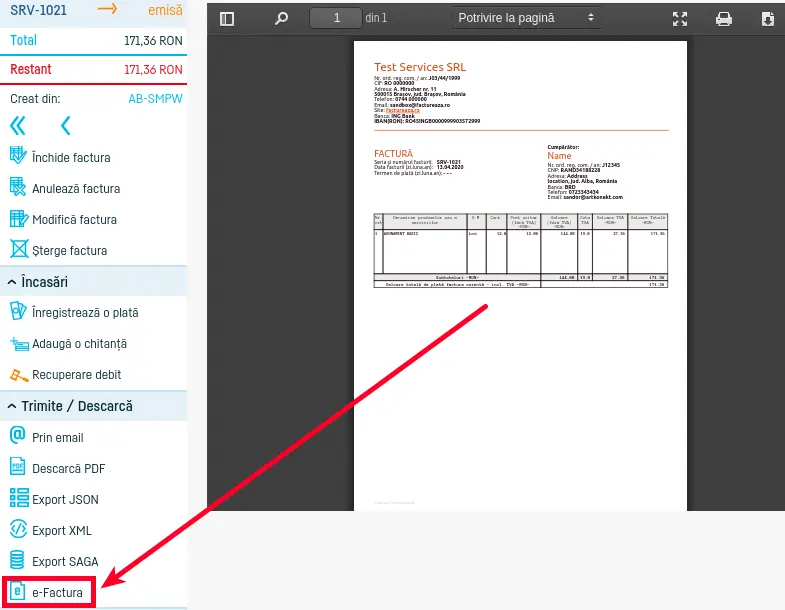The width and height of the screenshot is (785, 610).
Task: Select 'Export SAGA' label
Action: [x=65, y=562]
